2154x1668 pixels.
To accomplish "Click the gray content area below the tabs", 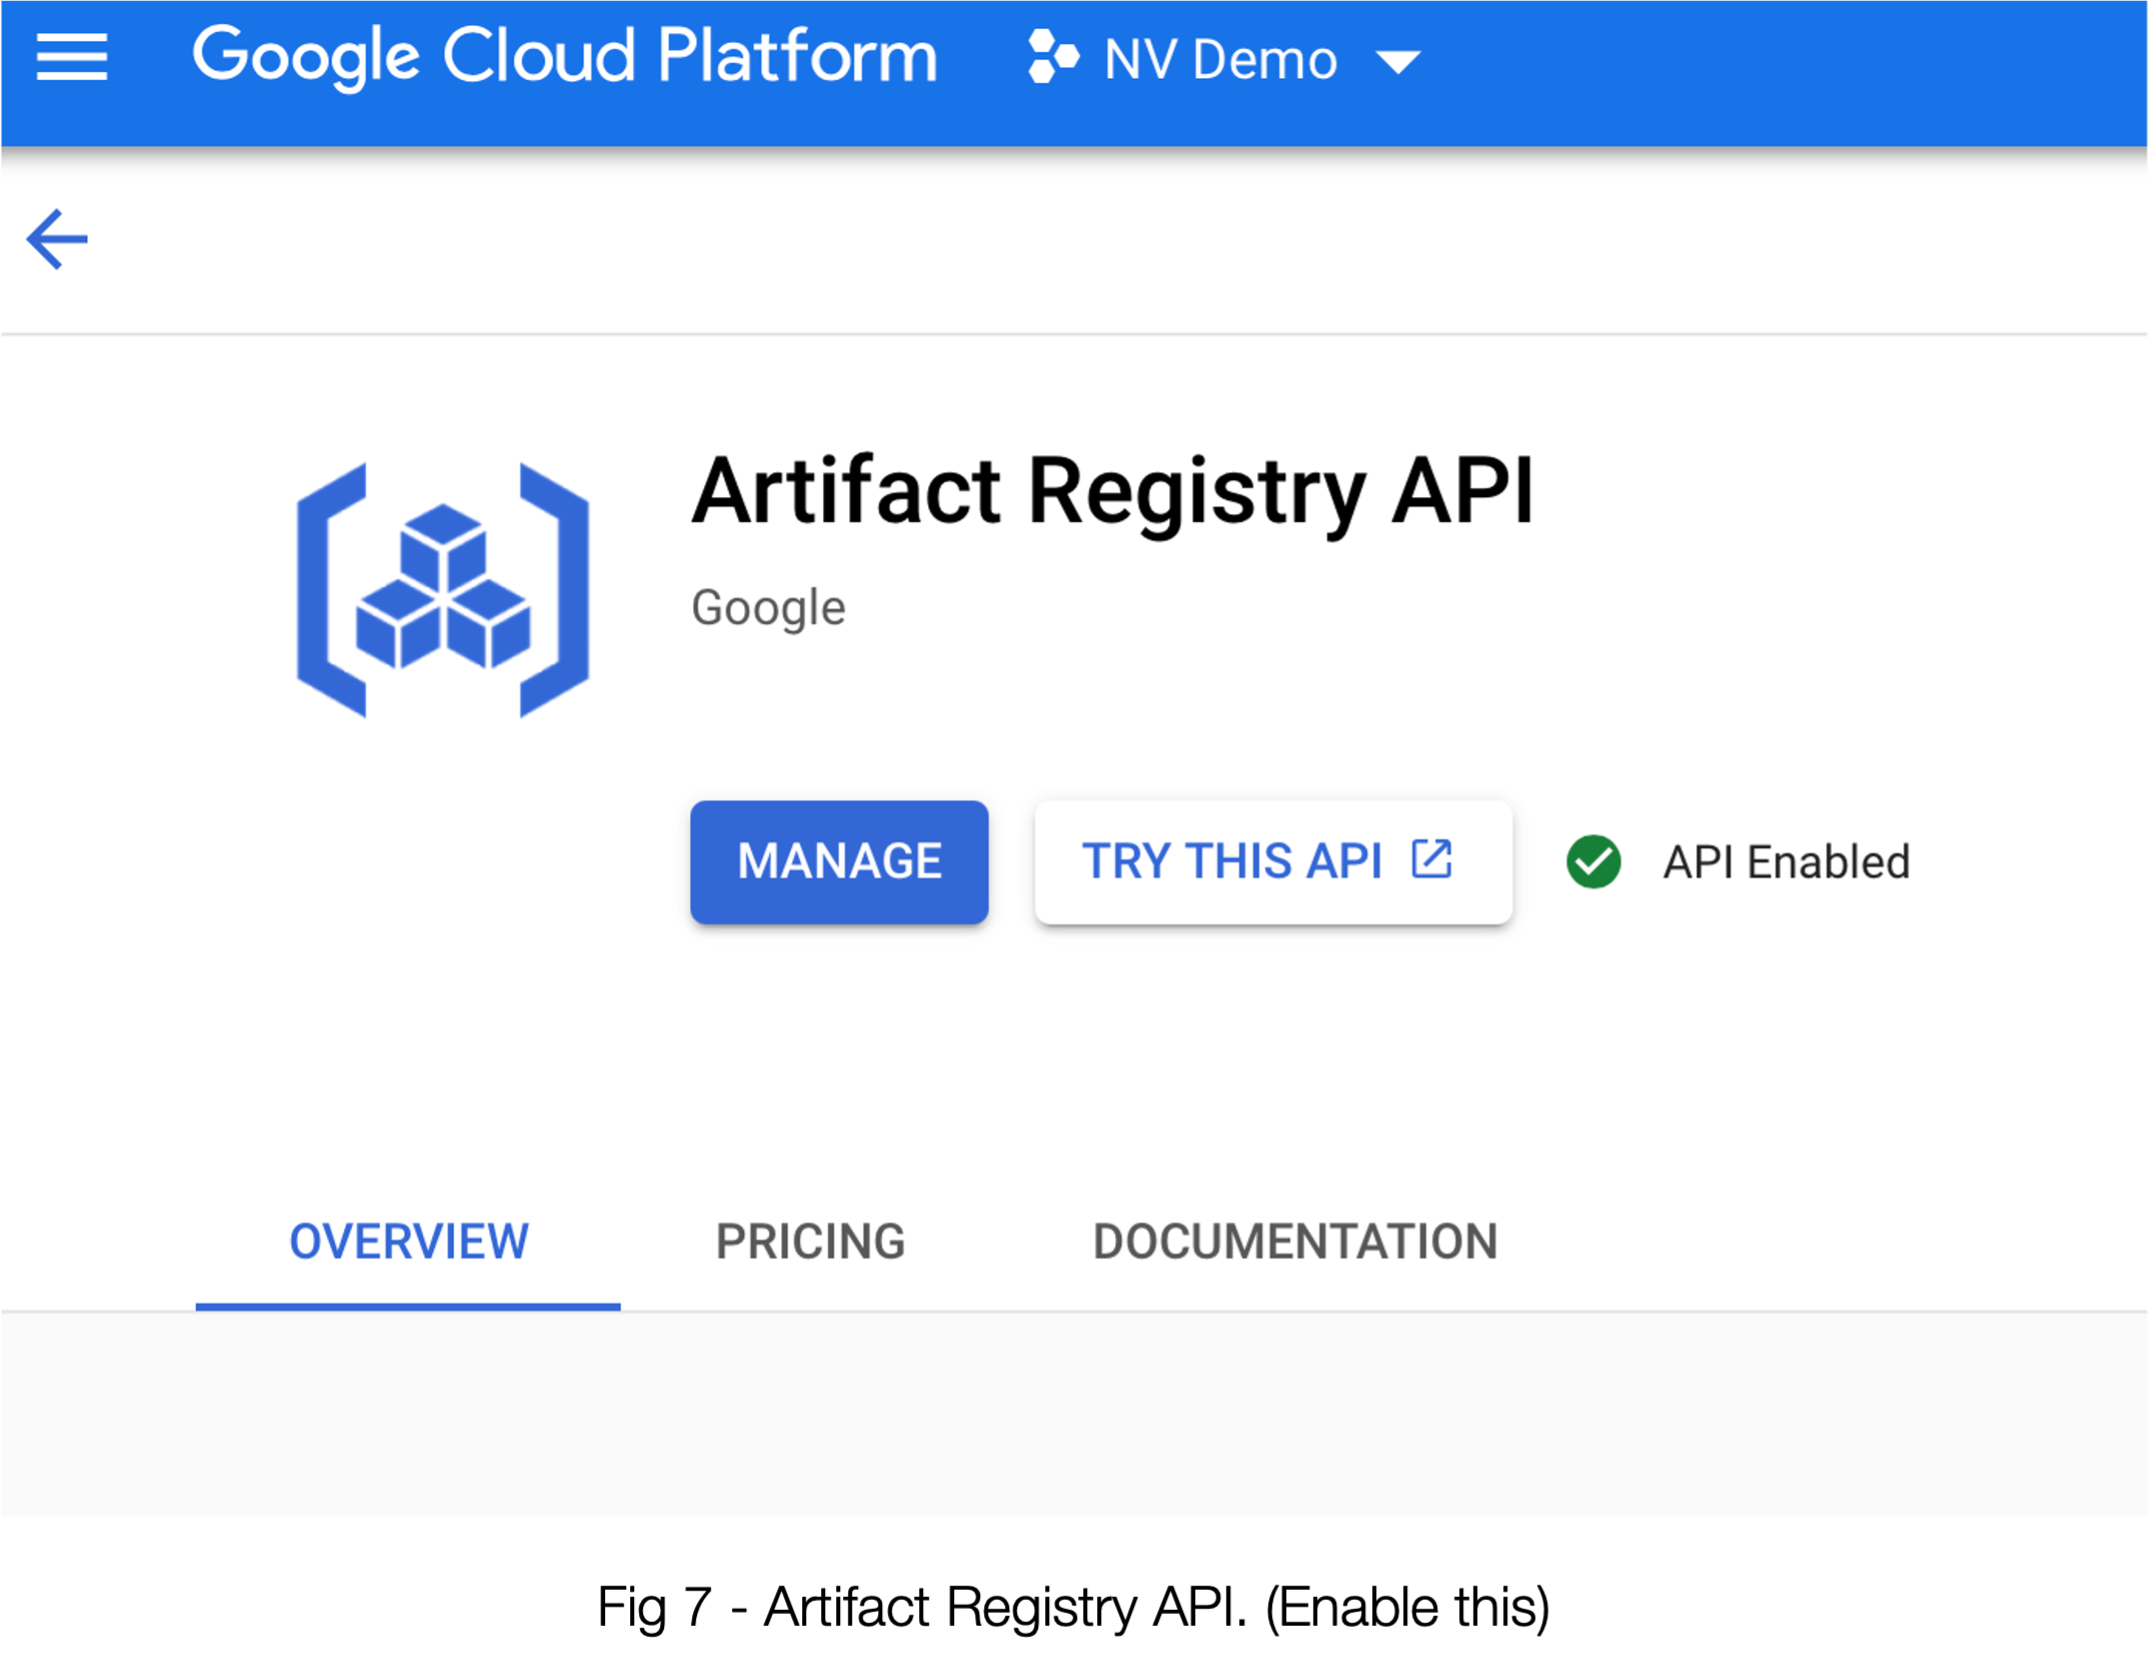I will pyautogui.click(x=1075, y=1412).
